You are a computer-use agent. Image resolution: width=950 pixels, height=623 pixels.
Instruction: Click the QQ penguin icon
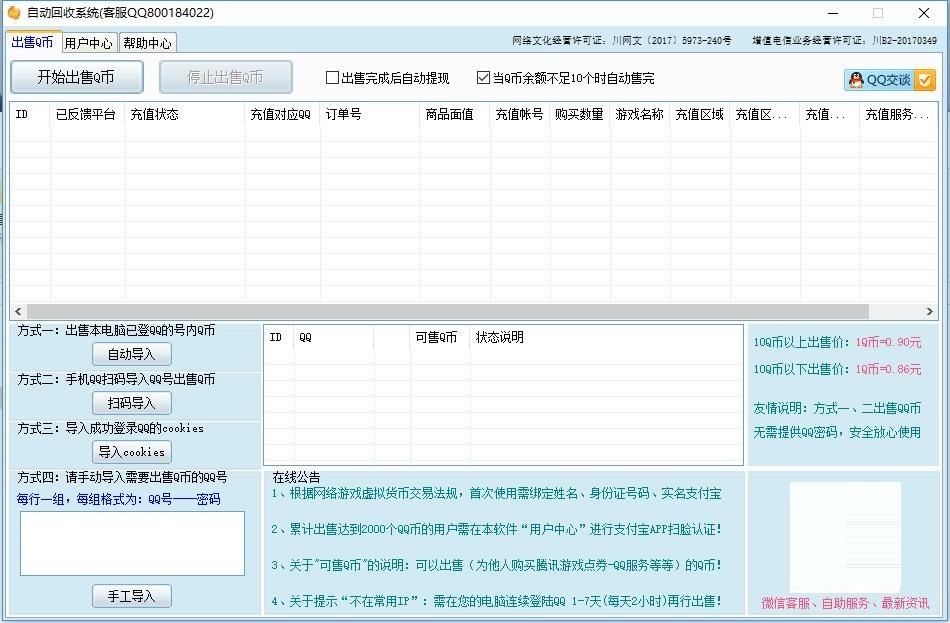tap(856, 80)
